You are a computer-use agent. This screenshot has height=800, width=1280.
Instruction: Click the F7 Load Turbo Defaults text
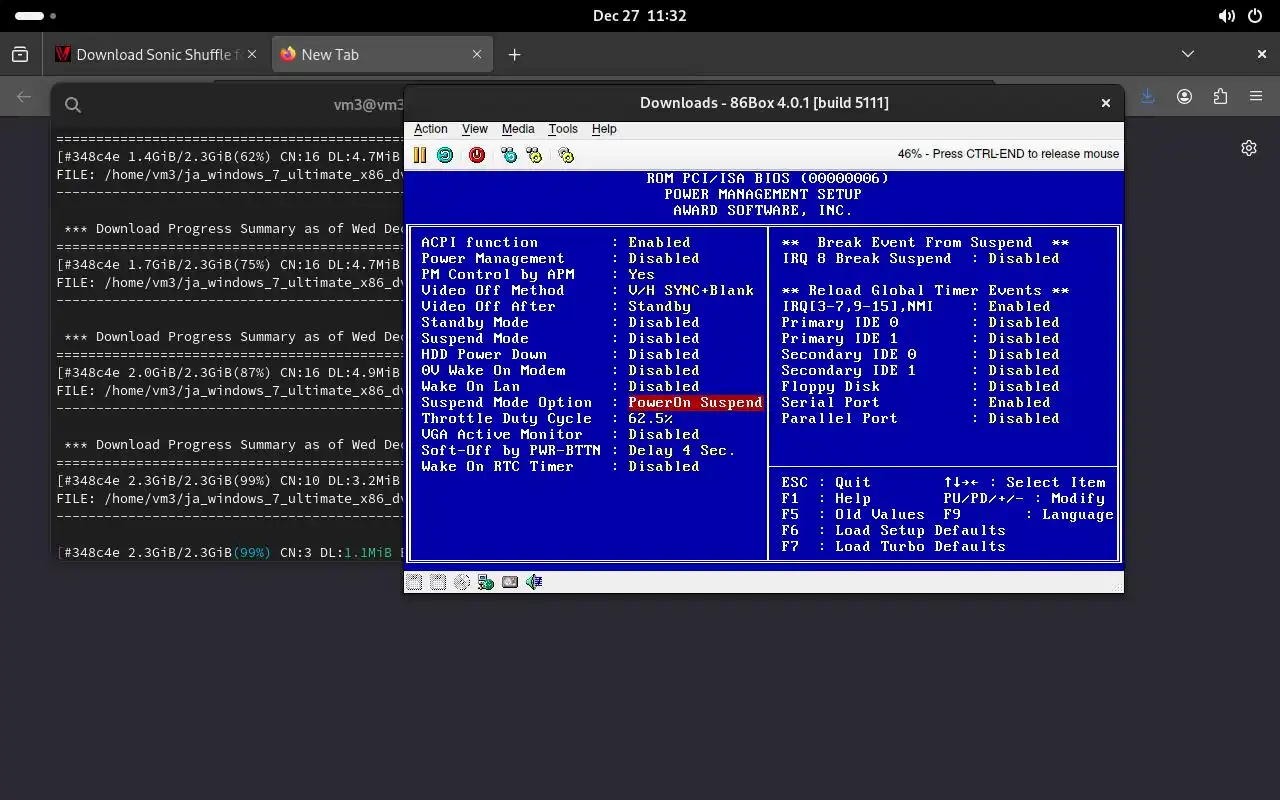[x=894, y=547]
